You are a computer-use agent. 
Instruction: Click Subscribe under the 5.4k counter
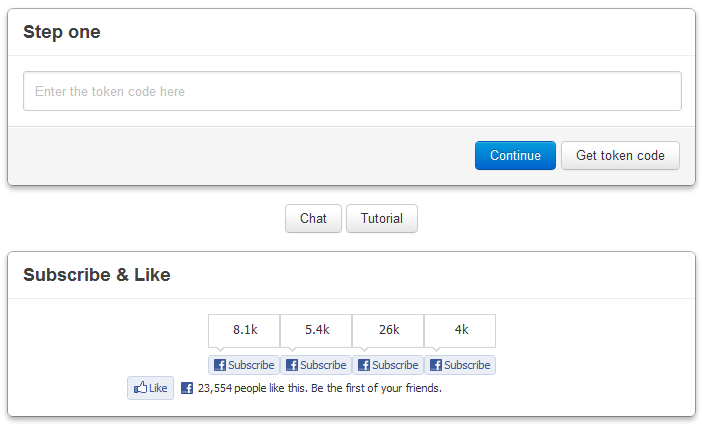[316, 365]
